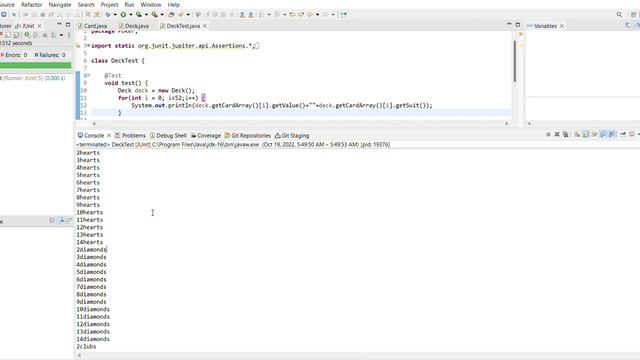
Task: Click the green JUnit progress bar
Action: pyautogui.click(x=36, y=65)
